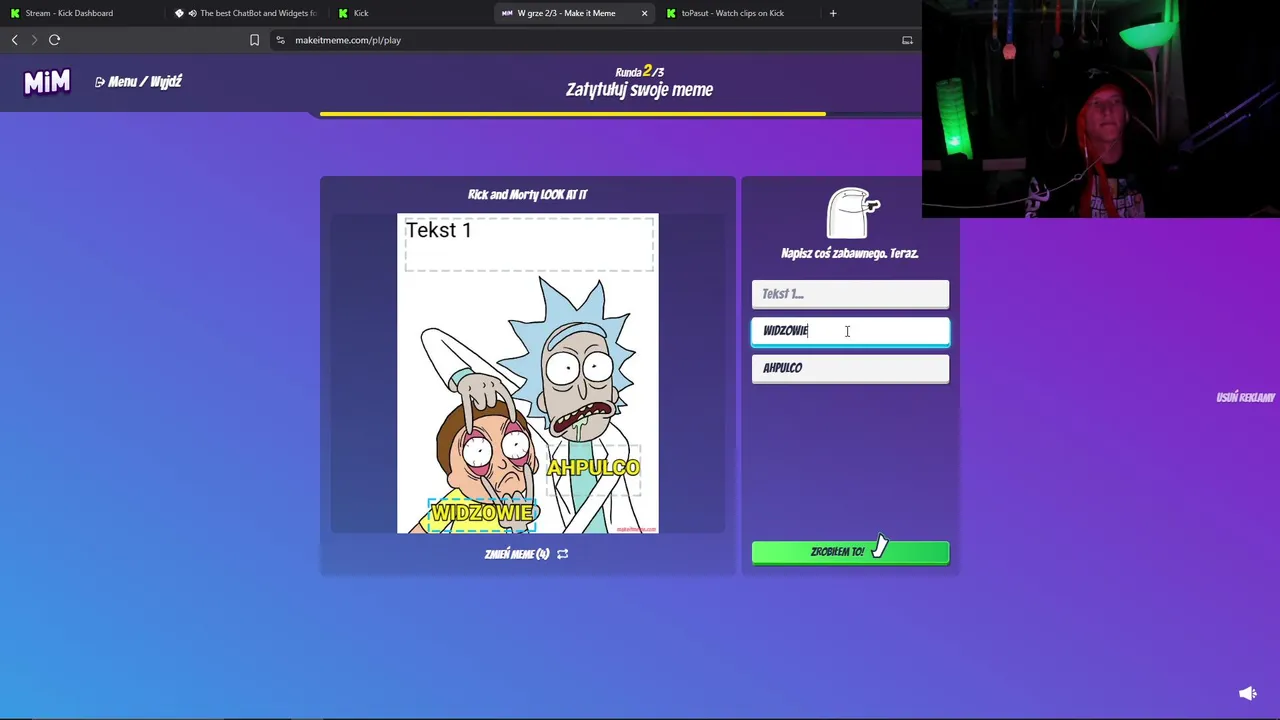Open the cast screen icon in toolbar
The height and width of the screenshot is (720, 1280).
(907, 40)
